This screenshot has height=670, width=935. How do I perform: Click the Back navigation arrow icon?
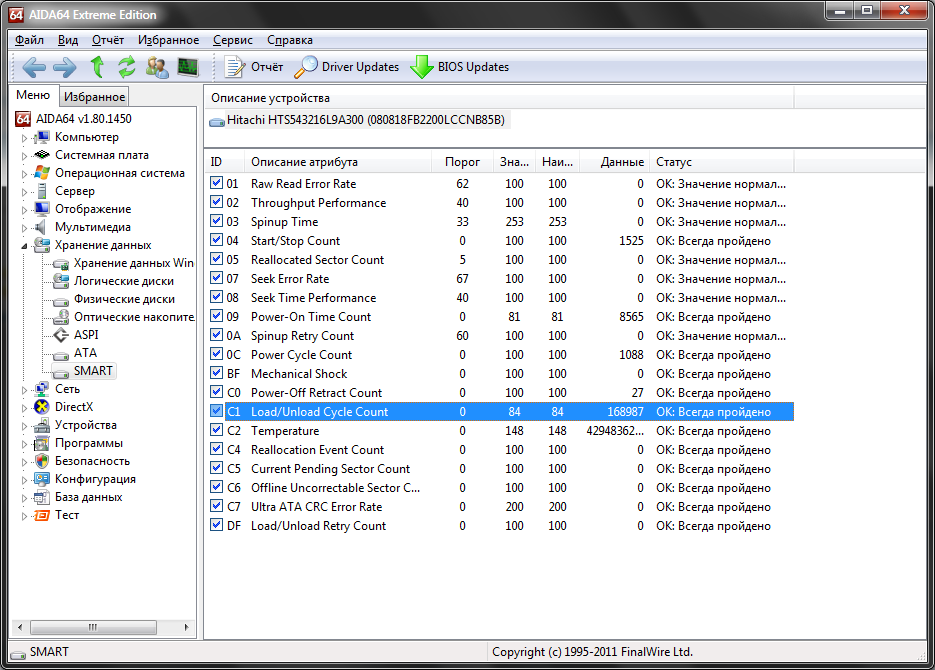pyautogui.click(x=34, y=67)
